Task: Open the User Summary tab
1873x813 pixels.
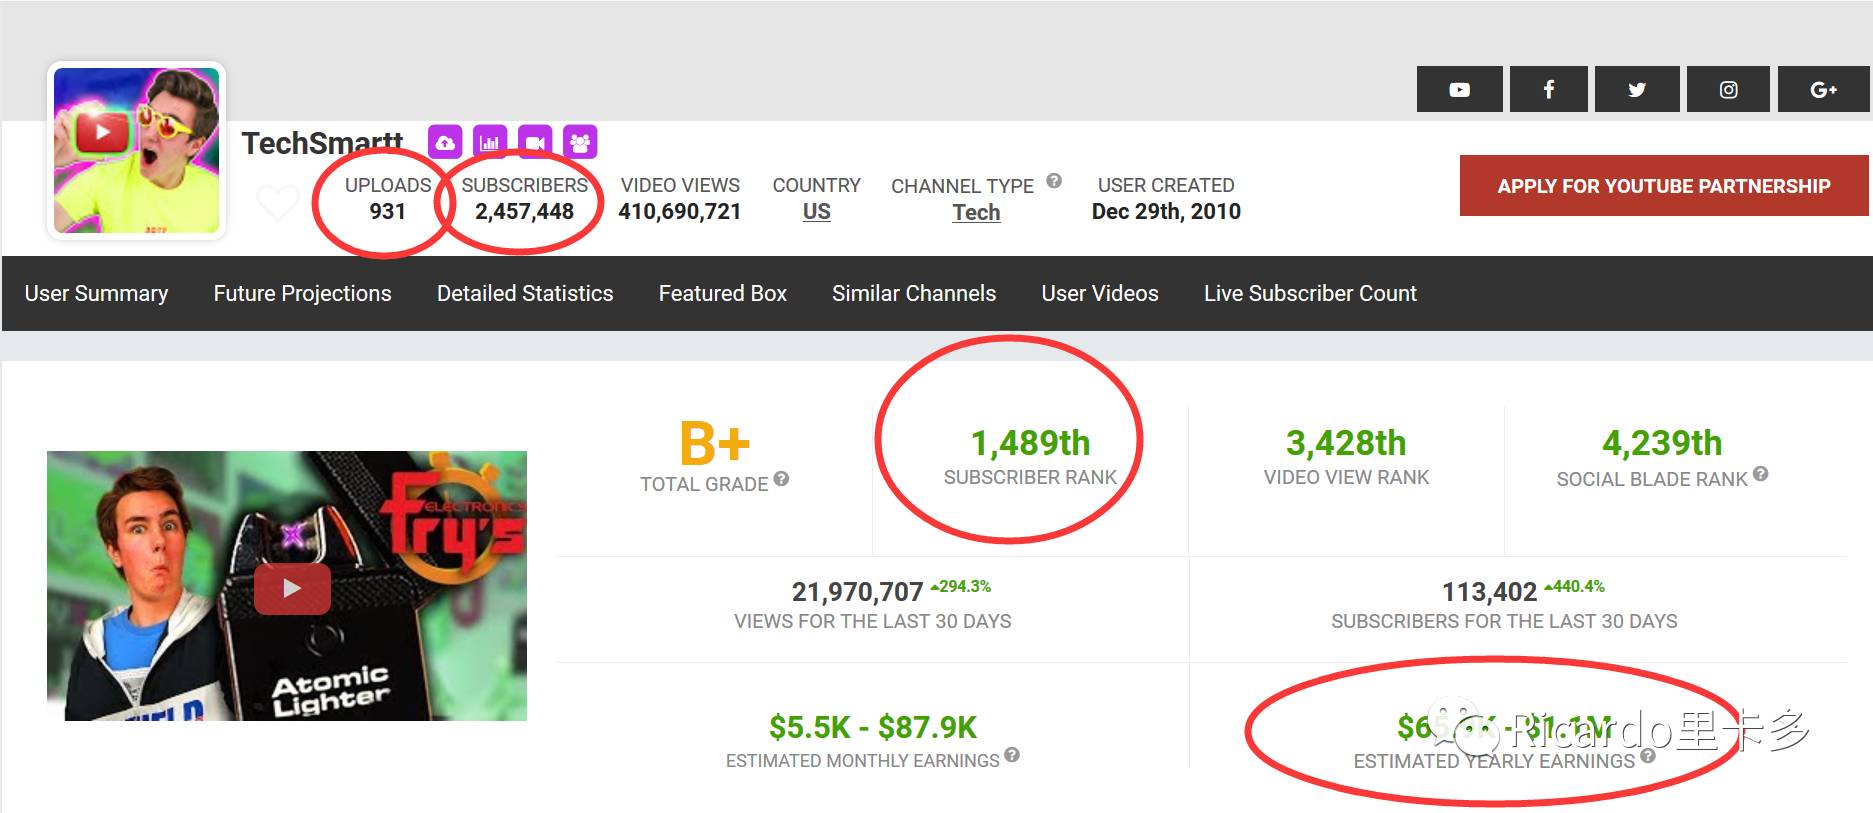Action: point(96,293)
